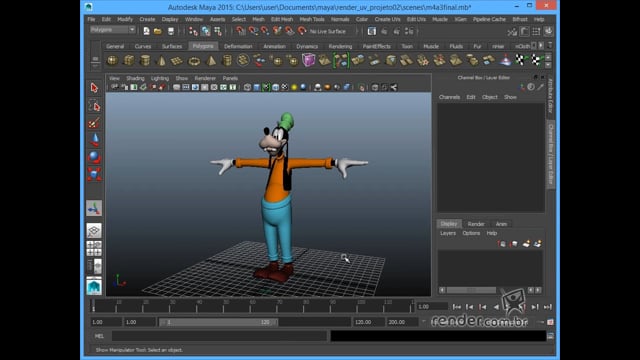Click the Show Manipulator tool icon
The width and height of the screenshot is (640, 360).
(94, 209)
